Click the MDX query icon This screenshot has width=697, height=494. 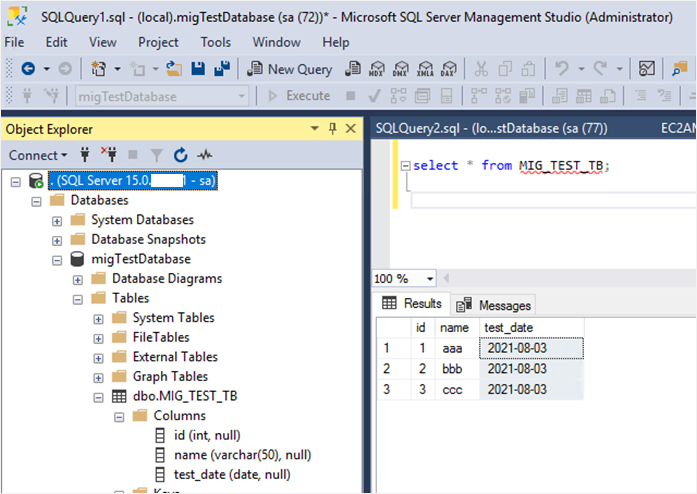point(377,69)
